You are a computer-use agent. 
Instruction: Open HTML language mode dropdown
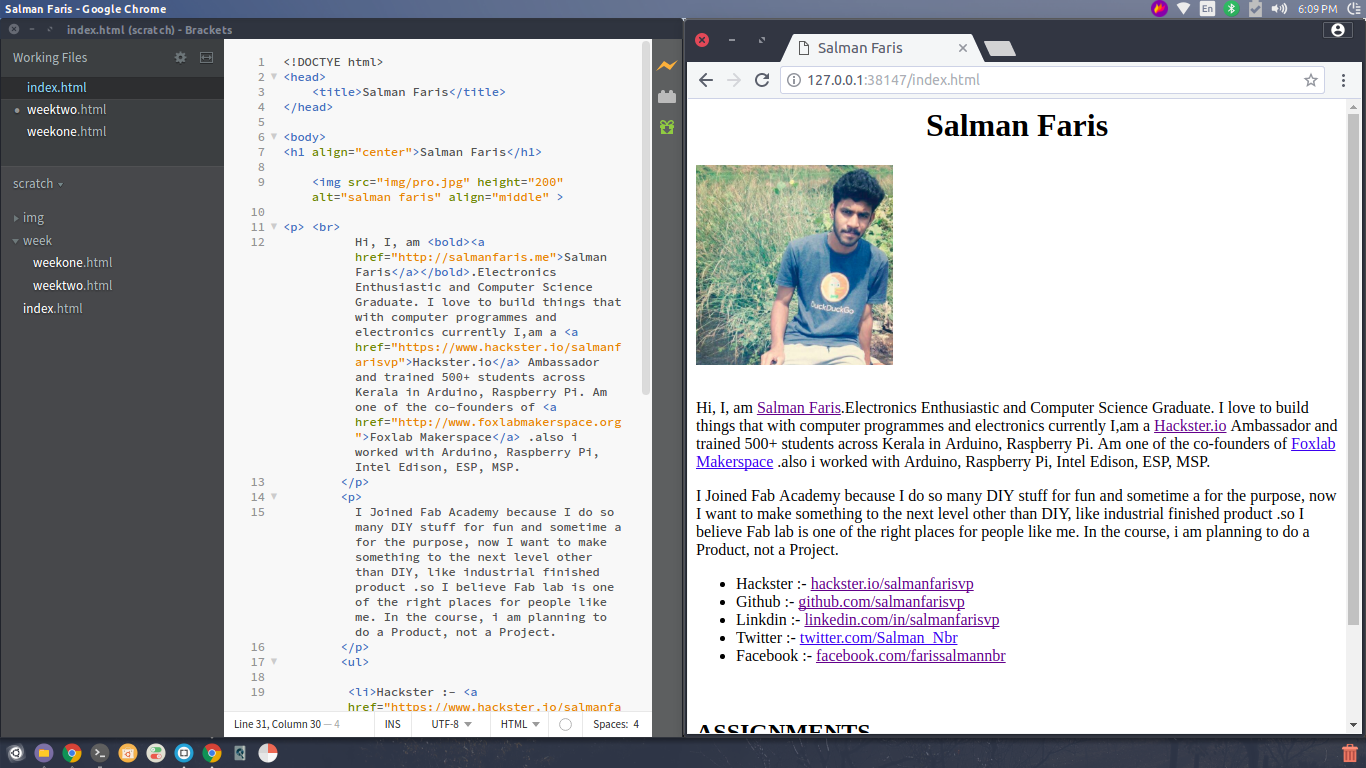pos(520,724)
